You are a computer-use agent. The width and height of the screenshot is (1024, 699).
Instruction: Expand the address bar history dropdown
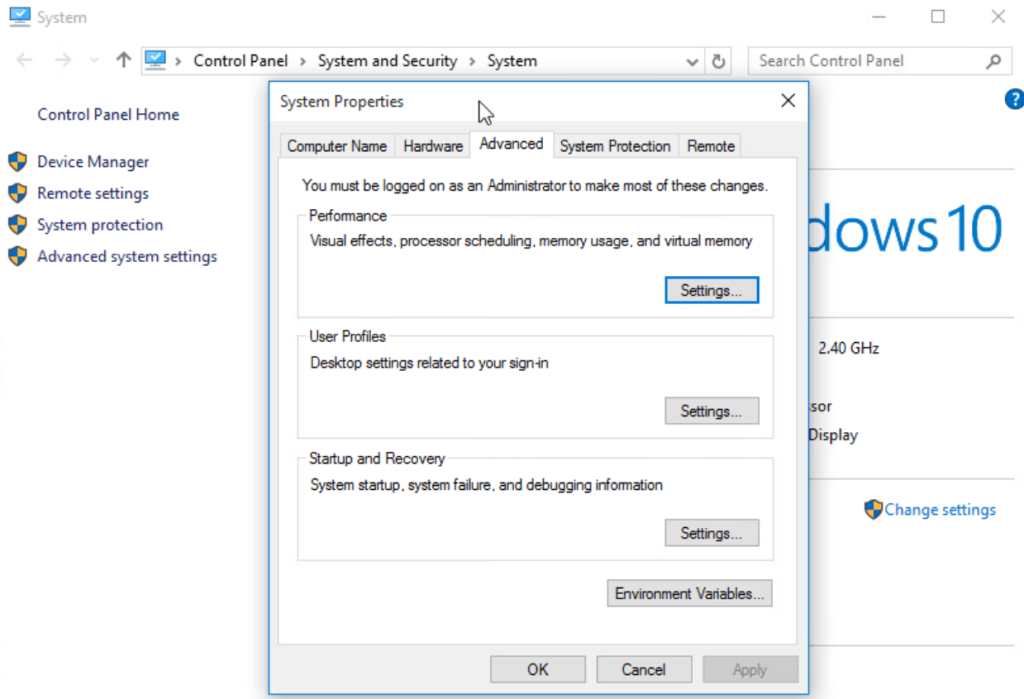[692, 61]
